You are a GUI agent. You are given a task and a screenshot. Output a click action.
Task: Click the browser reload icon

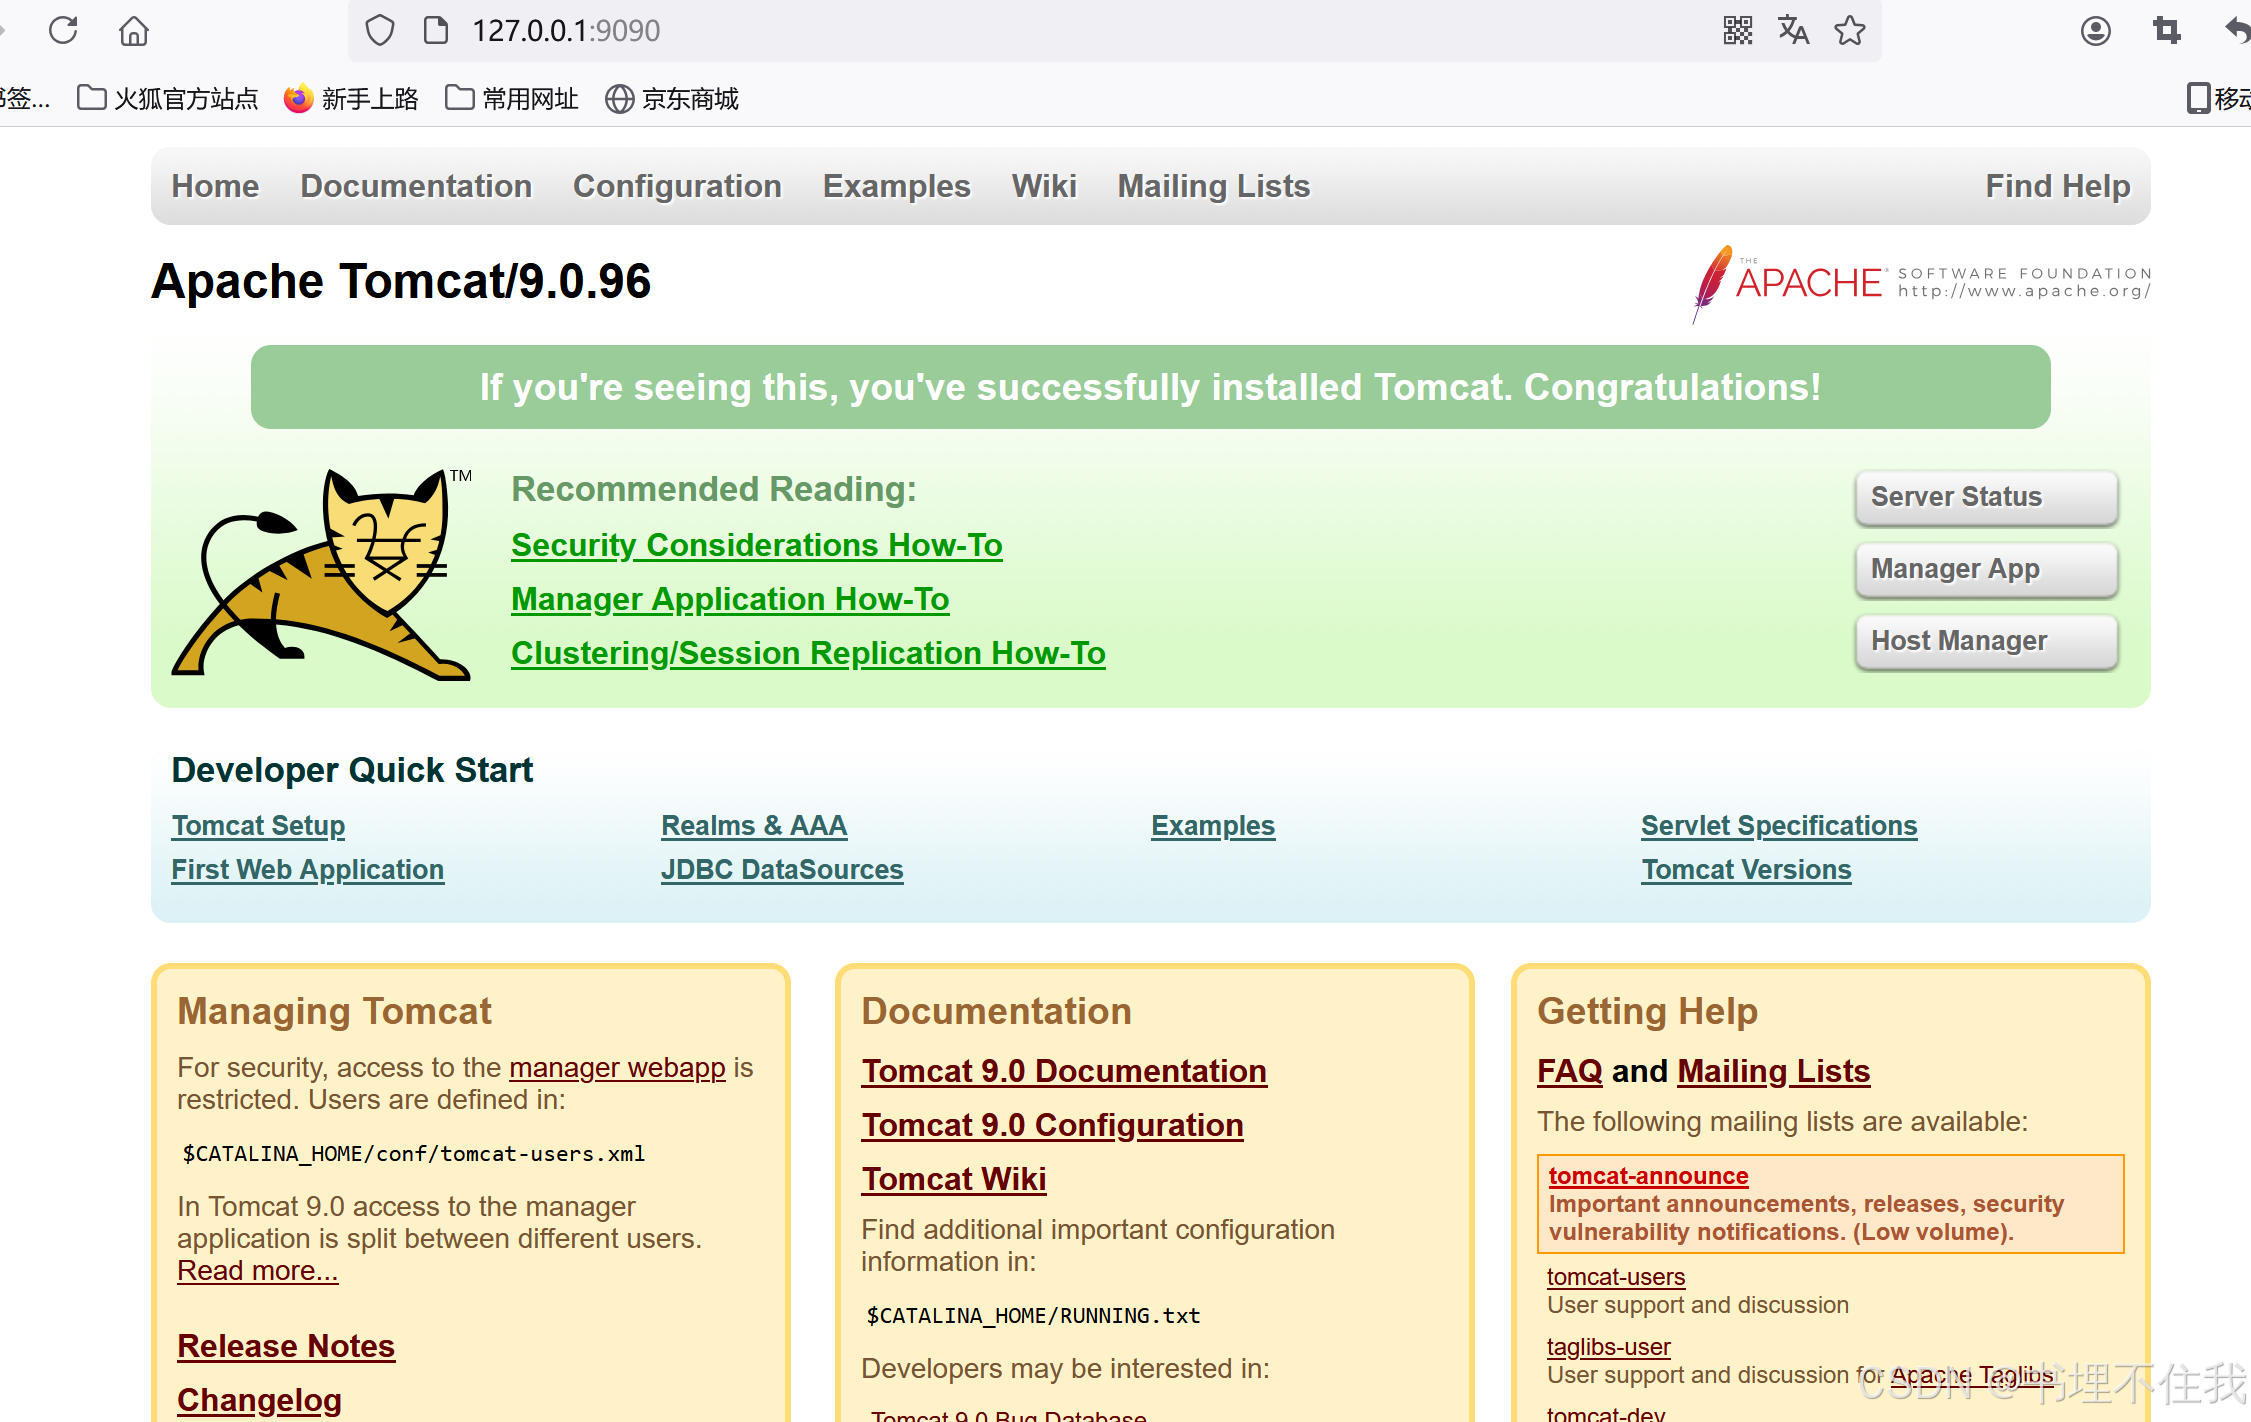(63, 30)
